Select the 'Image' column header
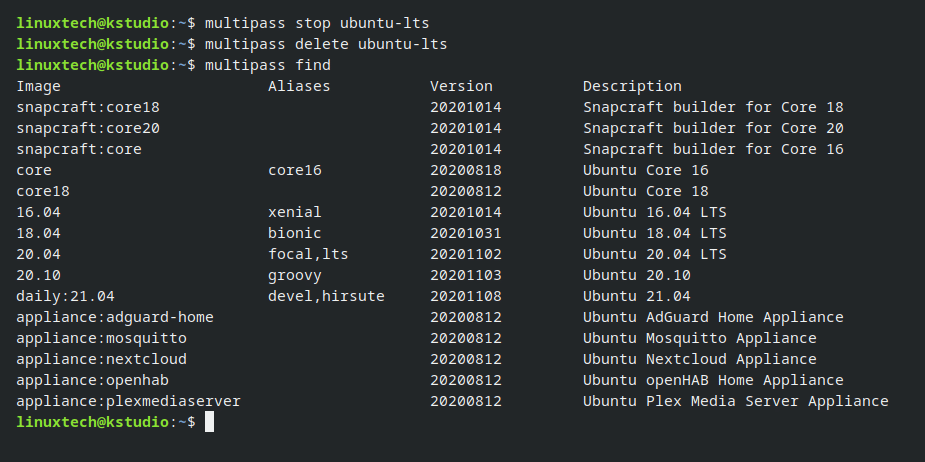The height and width of the screenshot is (462, 925). click(38, 86)
